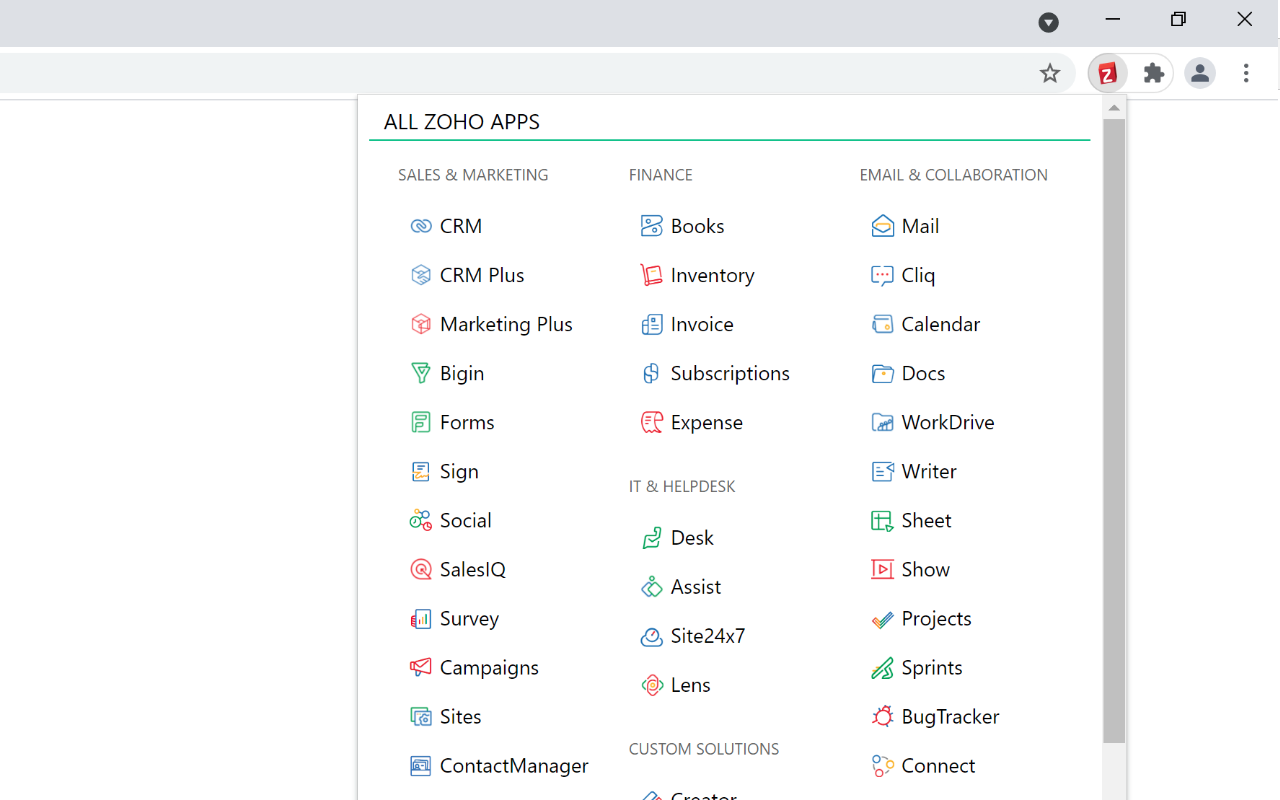1280x800 pixels.
Task: Select the Zoho Mail envelope icon
Action: pyautogui.click(x=882, y=225)
